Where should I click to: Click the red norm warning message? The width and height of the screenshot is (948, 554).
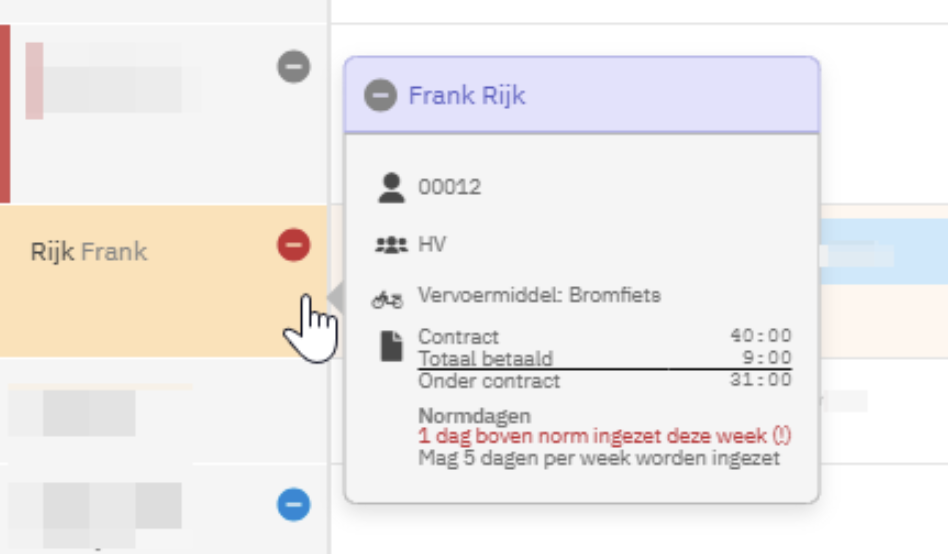tap(605, 437)
